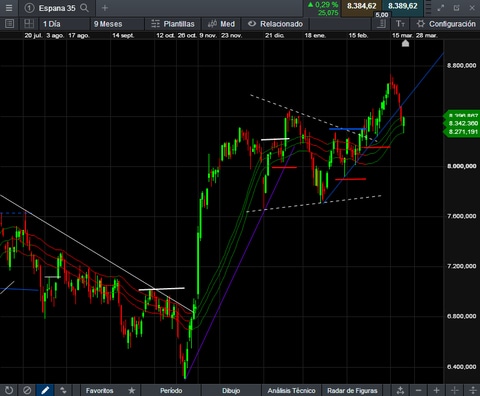Click the favorites star icon
480x396 pixels.
coord(132,390)
